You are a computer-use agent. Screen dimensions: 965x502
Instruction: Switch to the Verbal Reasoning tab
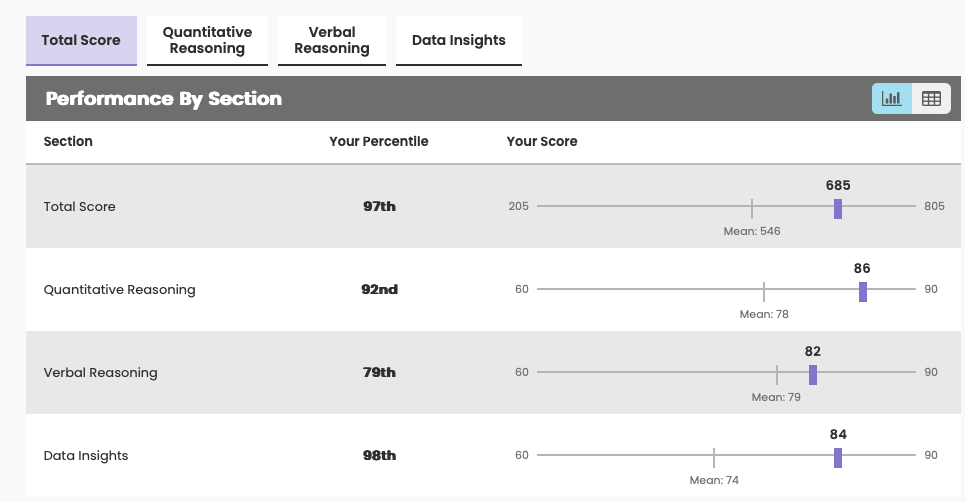click(332, 41)
